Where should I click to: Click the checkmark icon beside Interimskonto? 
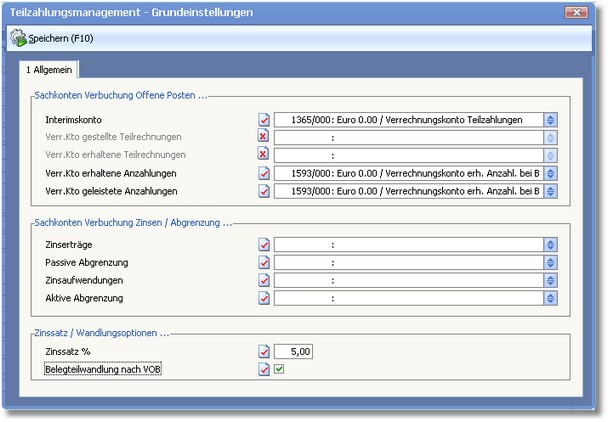click(x=264, y=119)
